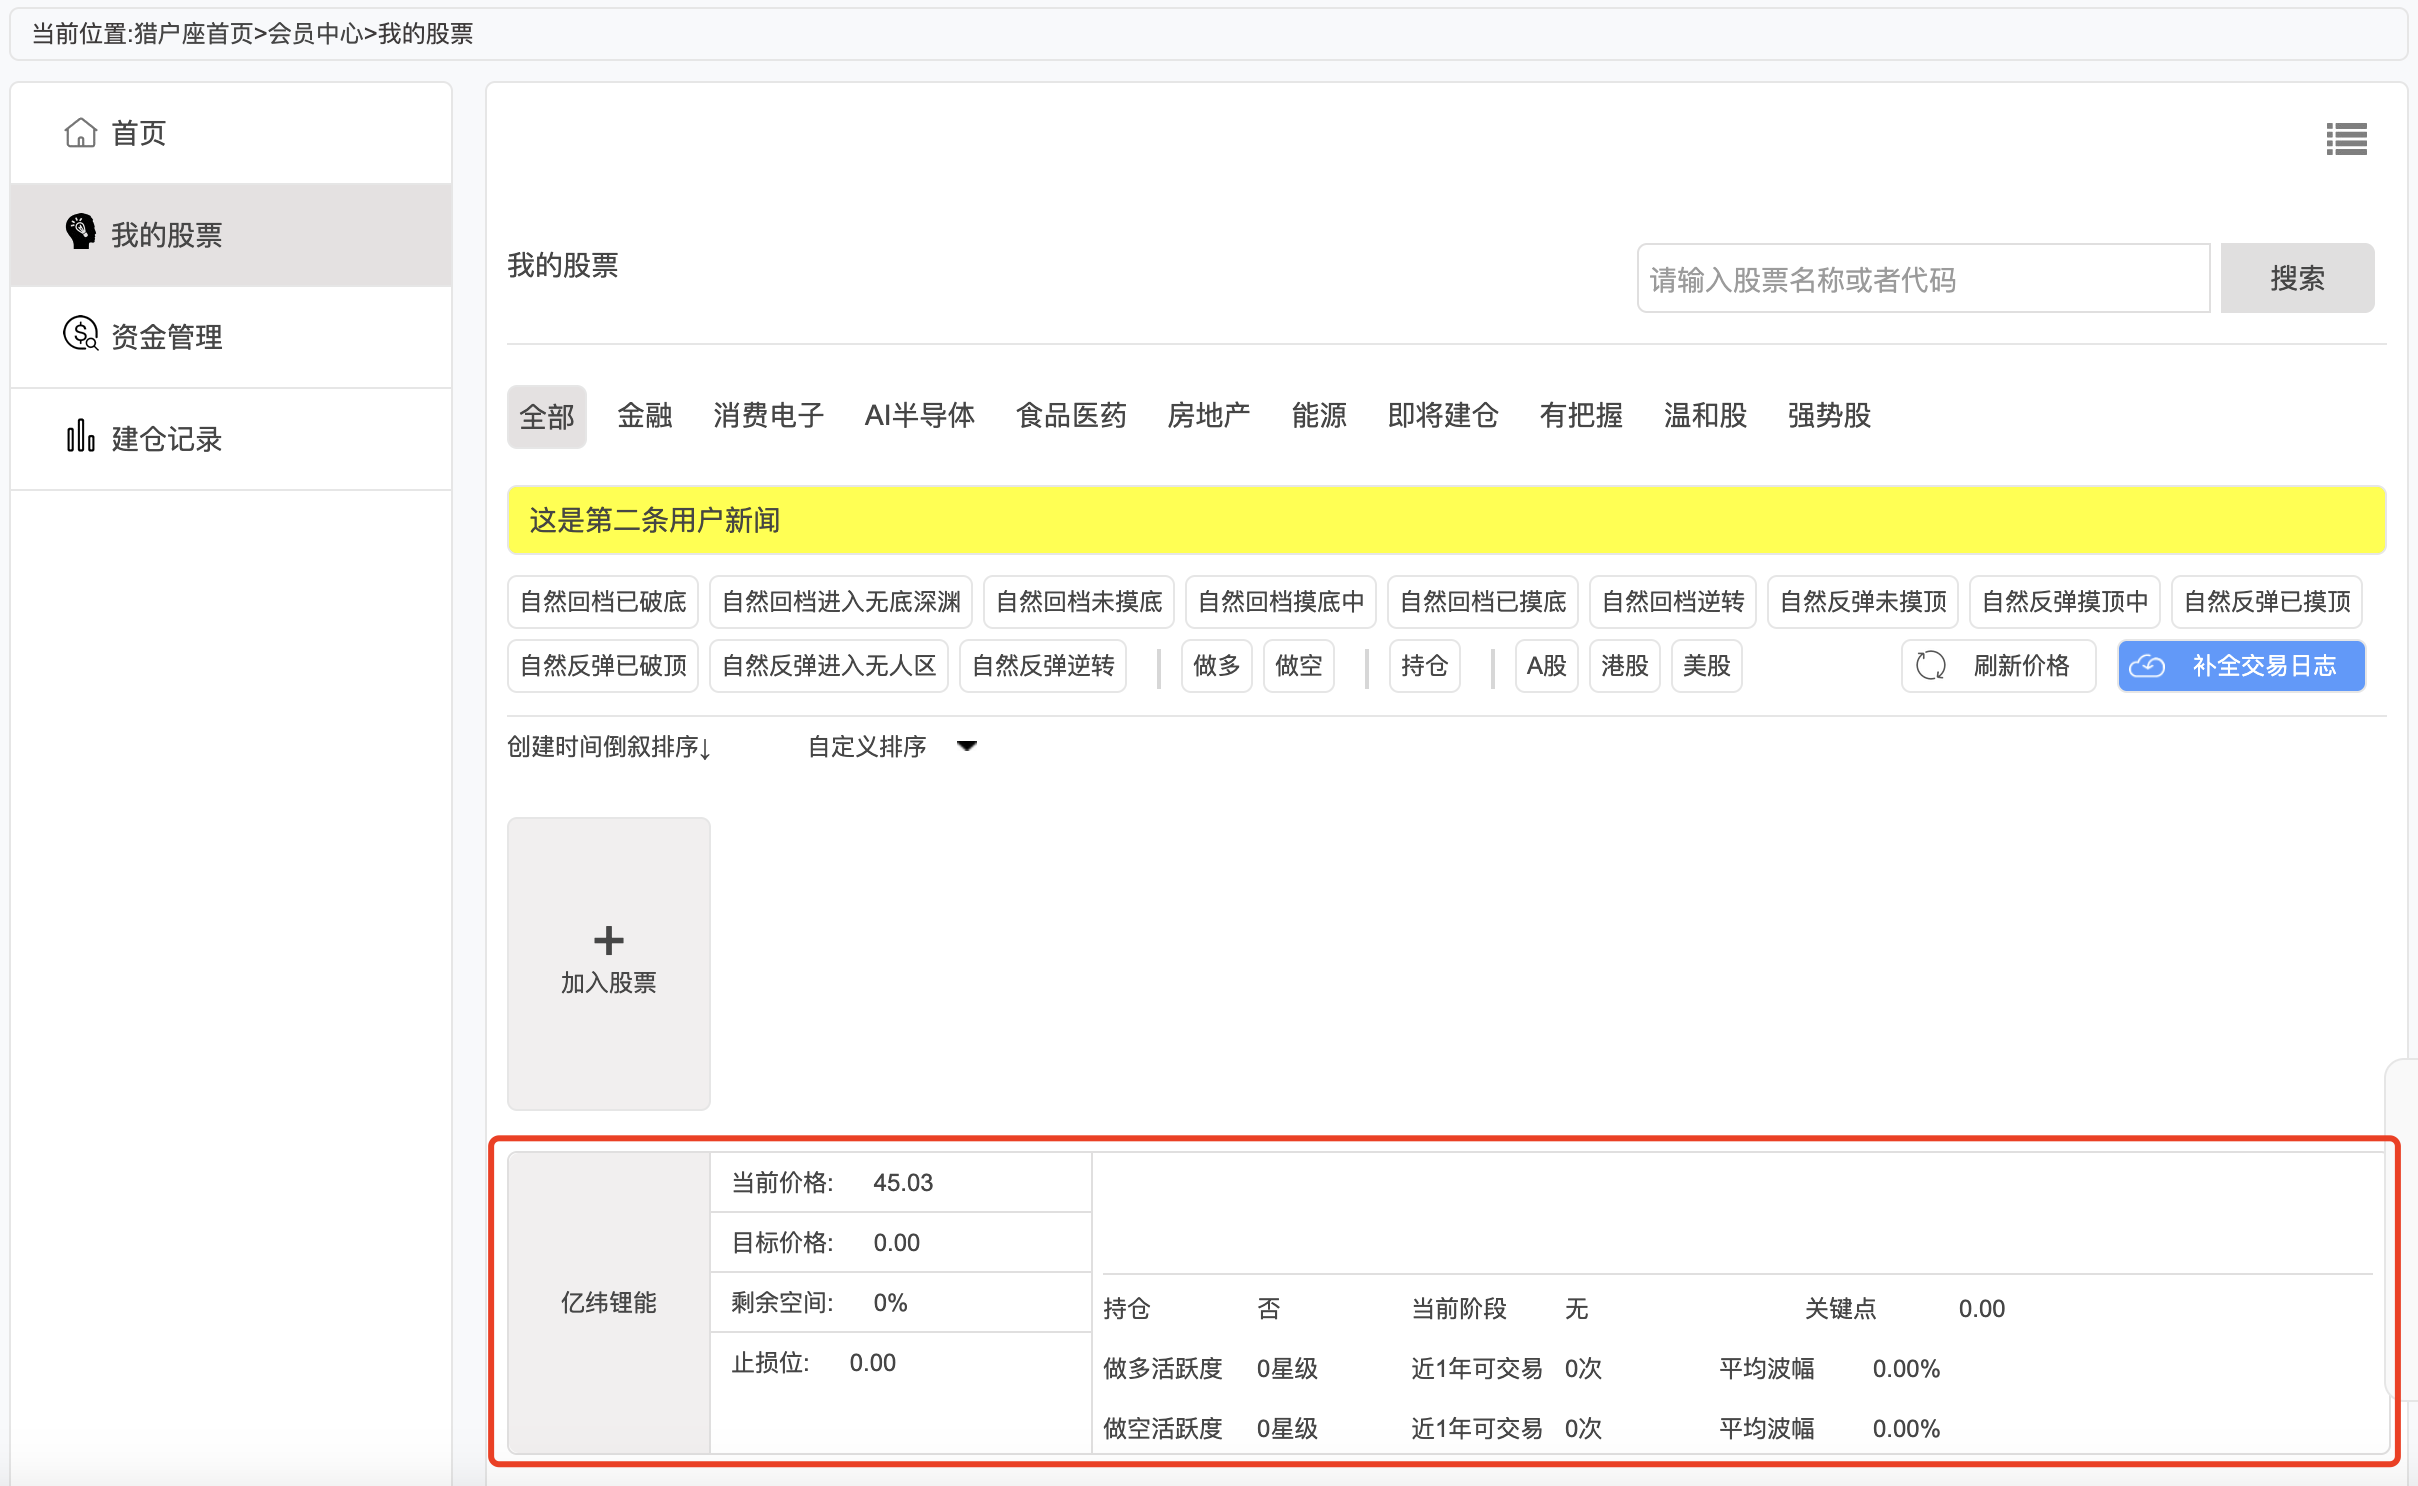Image resolution: width=2418 pixels, height=1486 pixels.
Task: Click the stock name search input field
Action: [1923, 278]
